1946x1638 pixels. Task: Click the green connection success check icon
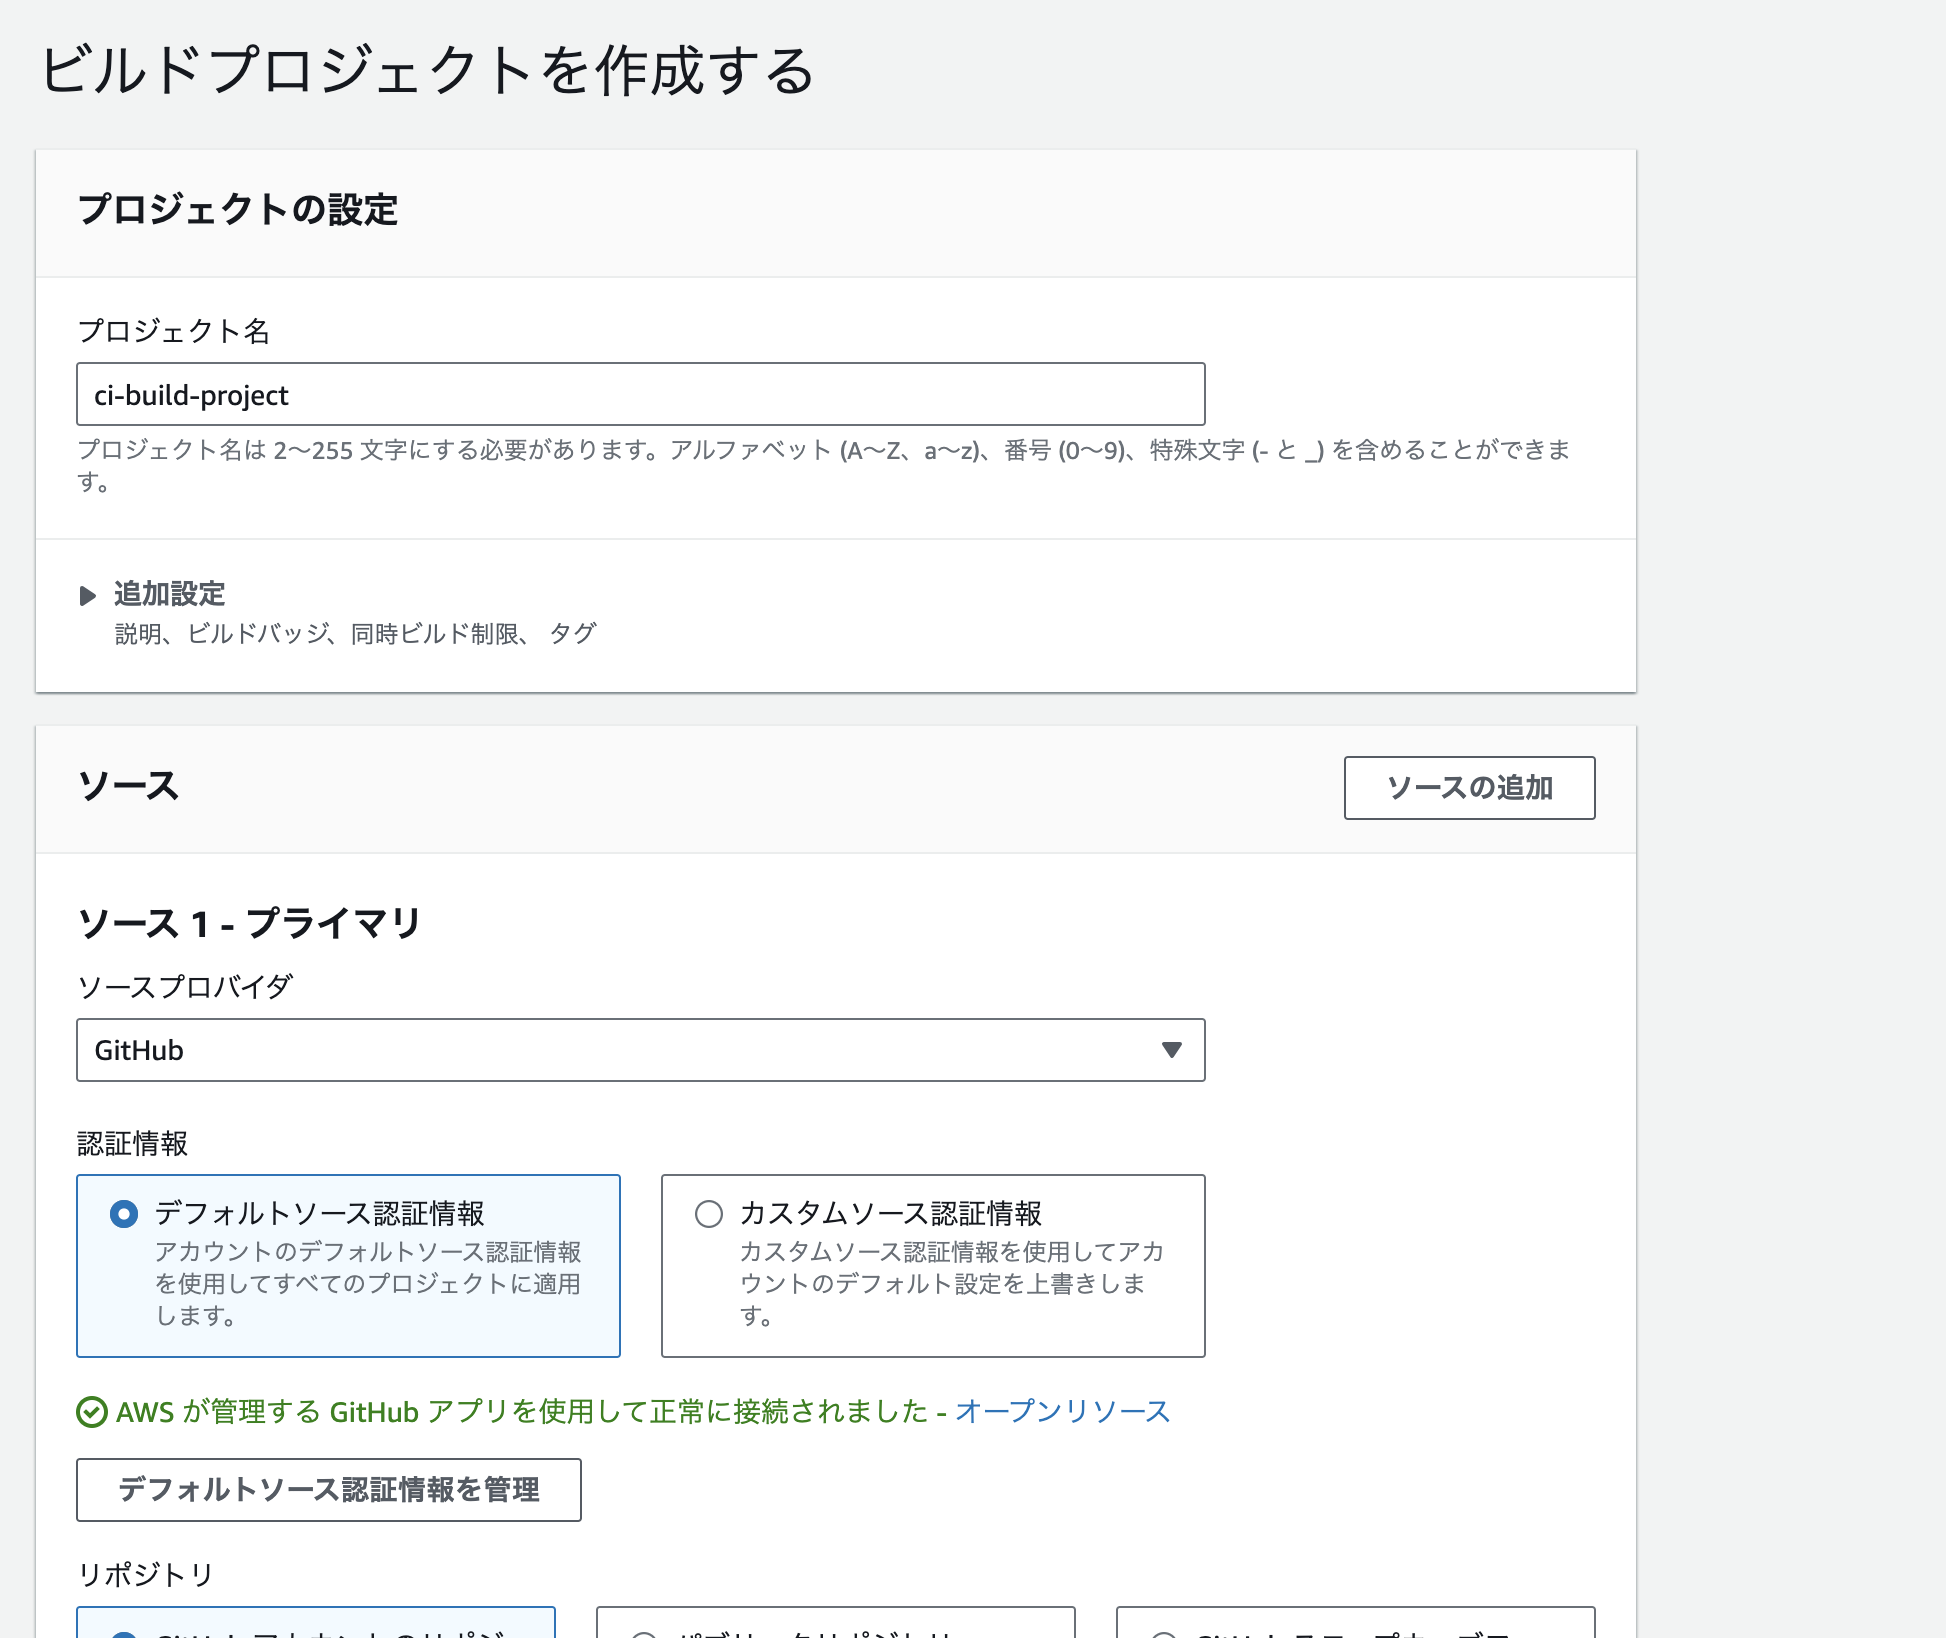91,1412
